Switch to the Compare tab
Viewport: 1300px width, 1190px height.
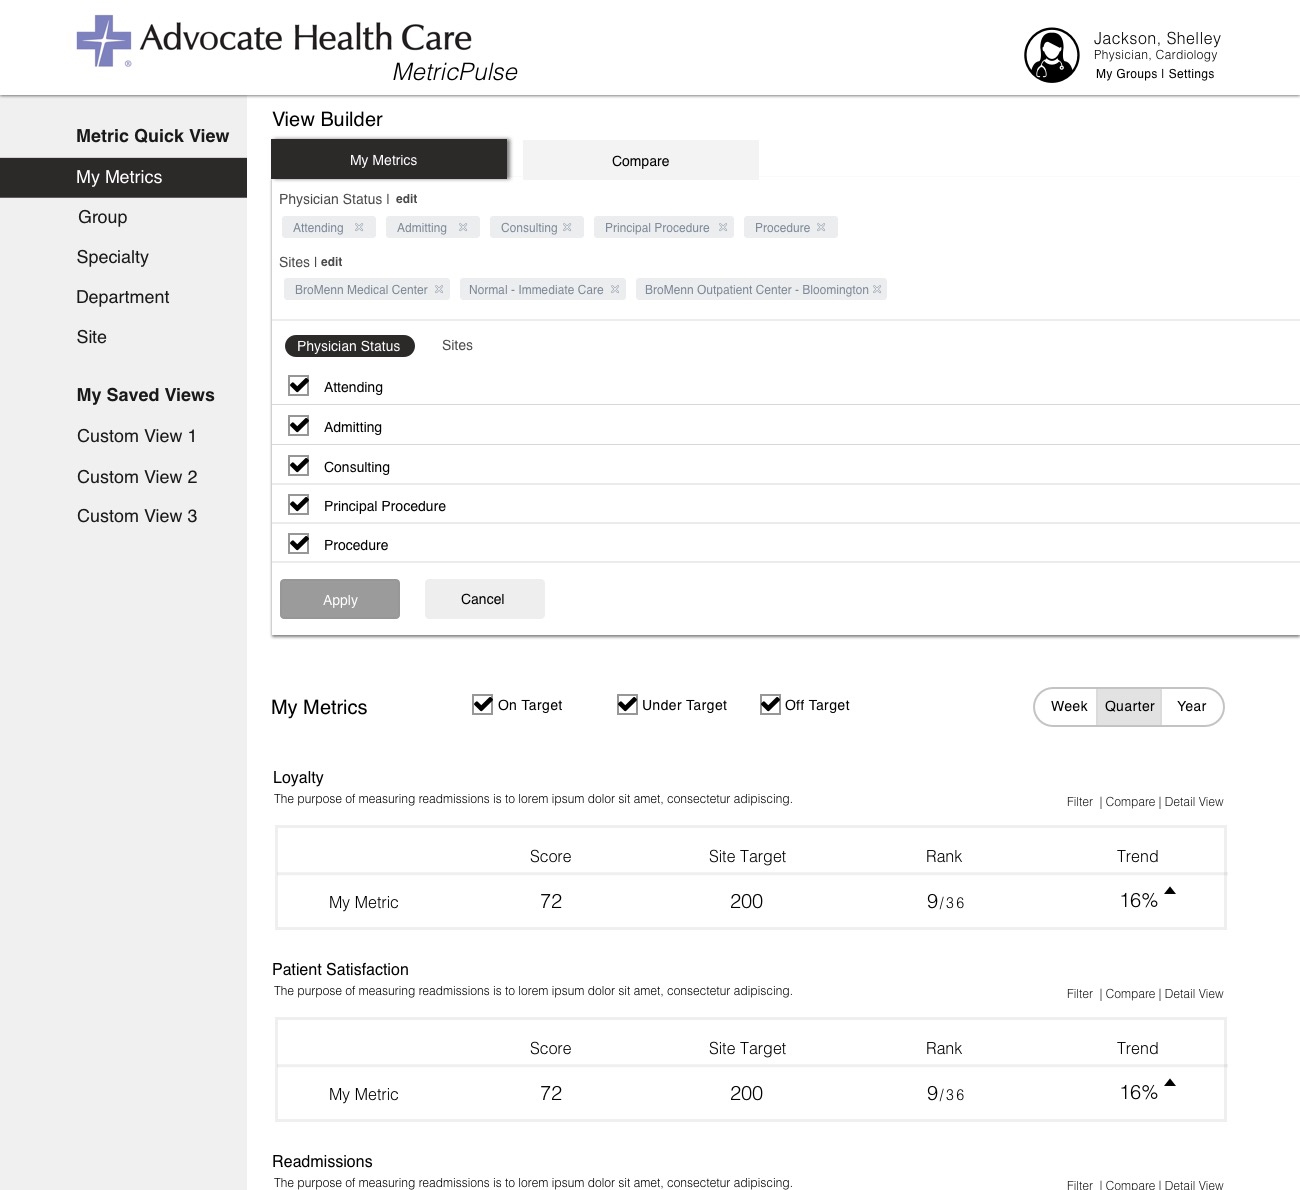(640, 161)
